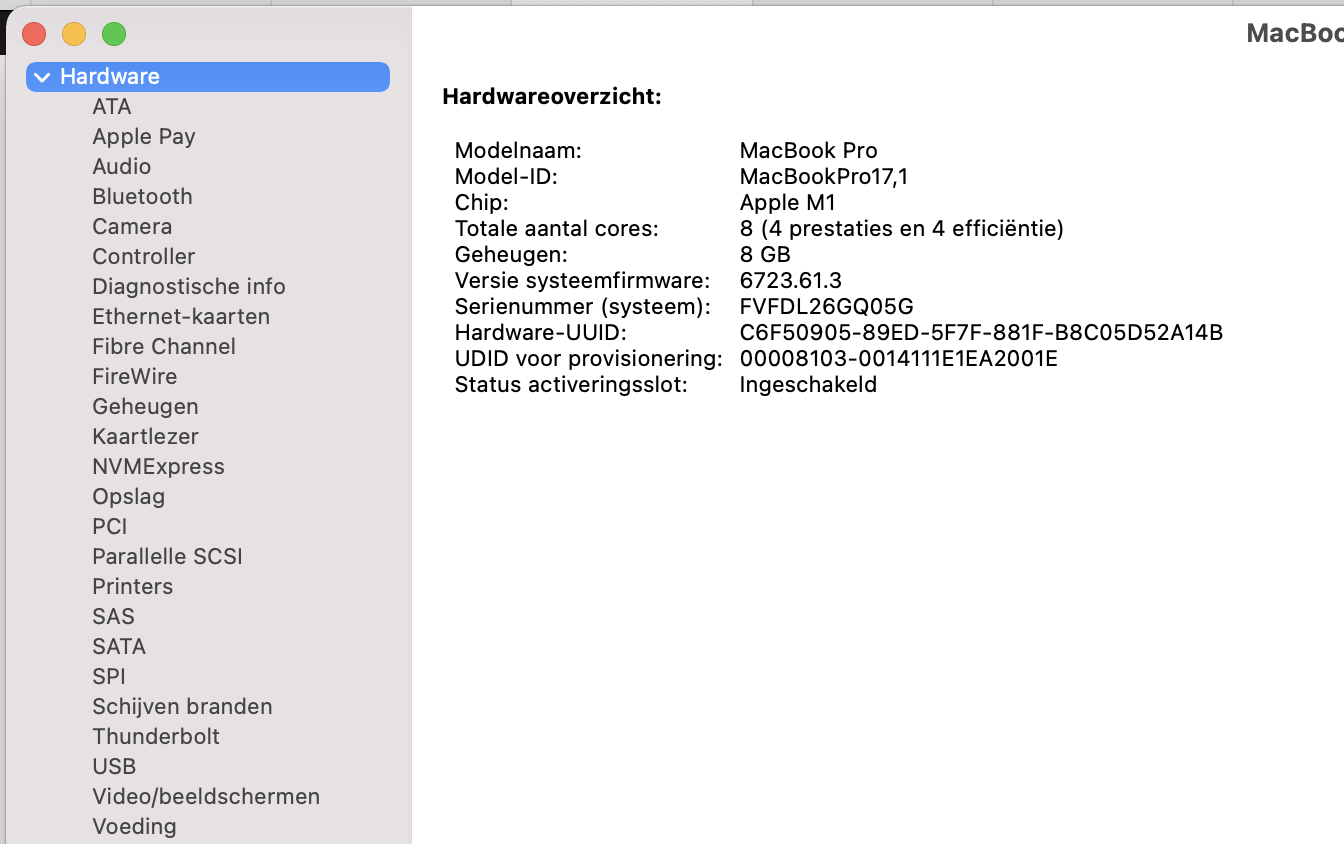Minimize the window with the yellow button
The height and width of the screenshot is (844, 1344).
click(74, 34)
